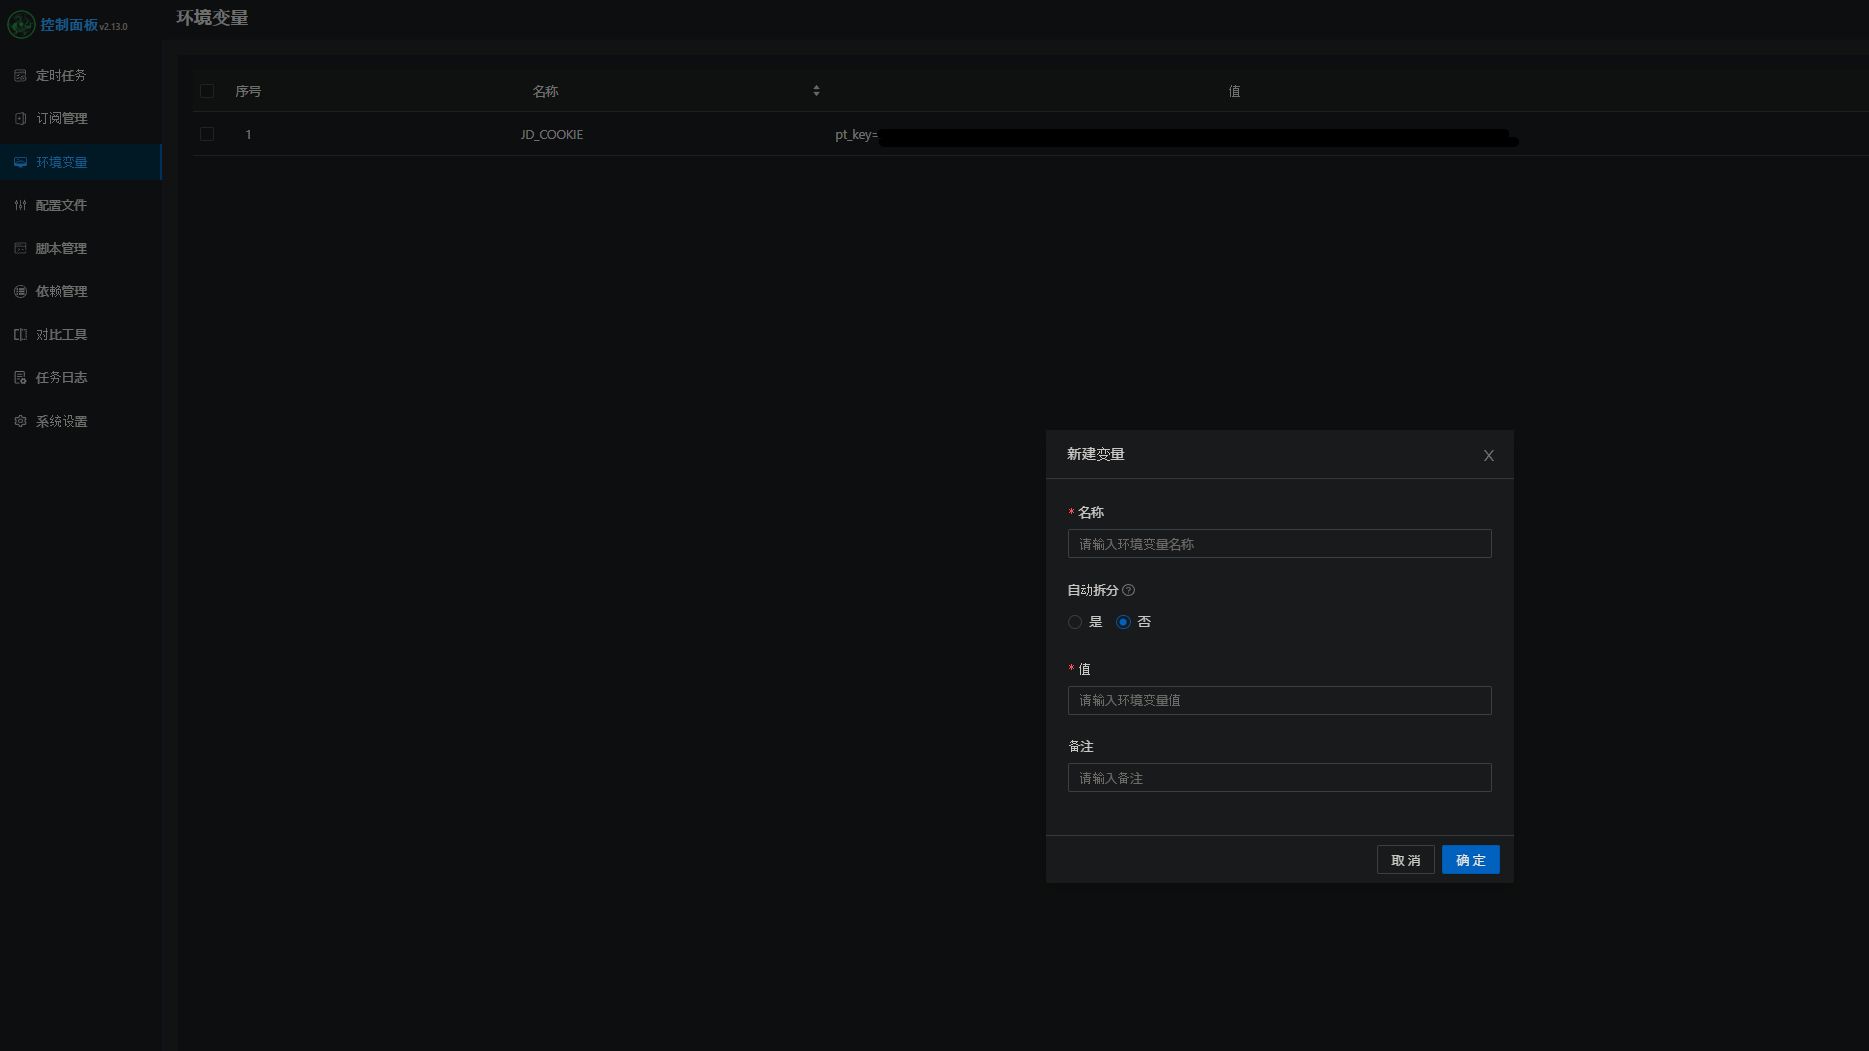This screenshot has height=1051, width=1869.
Task: Click the 依赖管理 dependency icon
Action: [20, 291]
